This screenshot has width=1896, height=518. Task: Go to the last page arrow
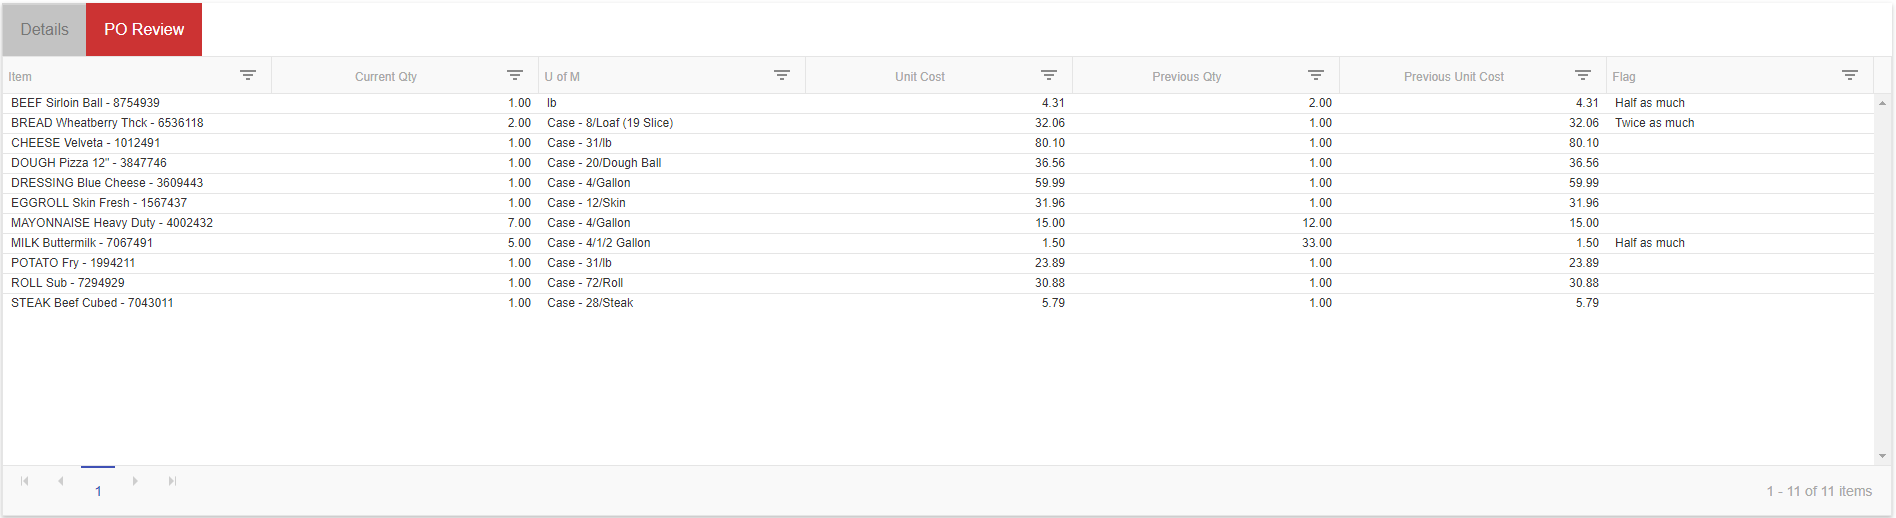(172, 481)
